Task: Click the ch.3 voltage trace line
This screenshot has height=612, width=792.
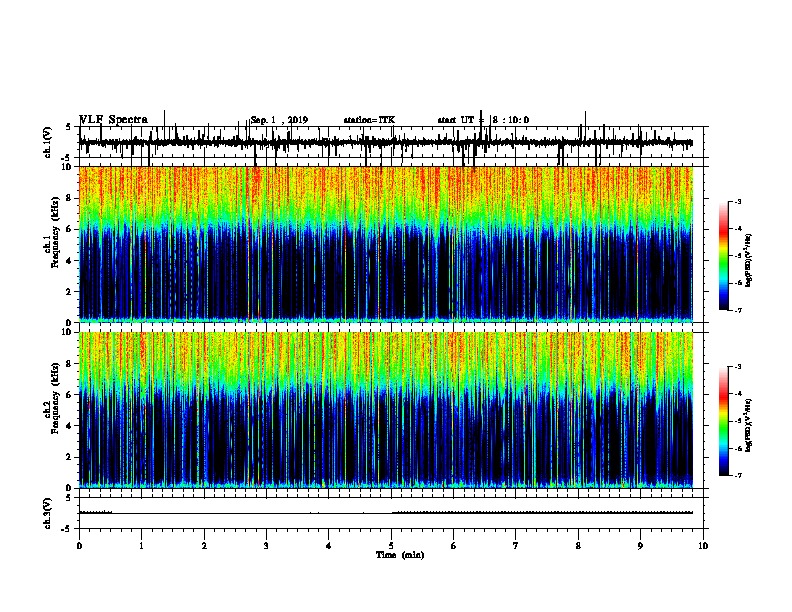Action: tap(386, 513)
